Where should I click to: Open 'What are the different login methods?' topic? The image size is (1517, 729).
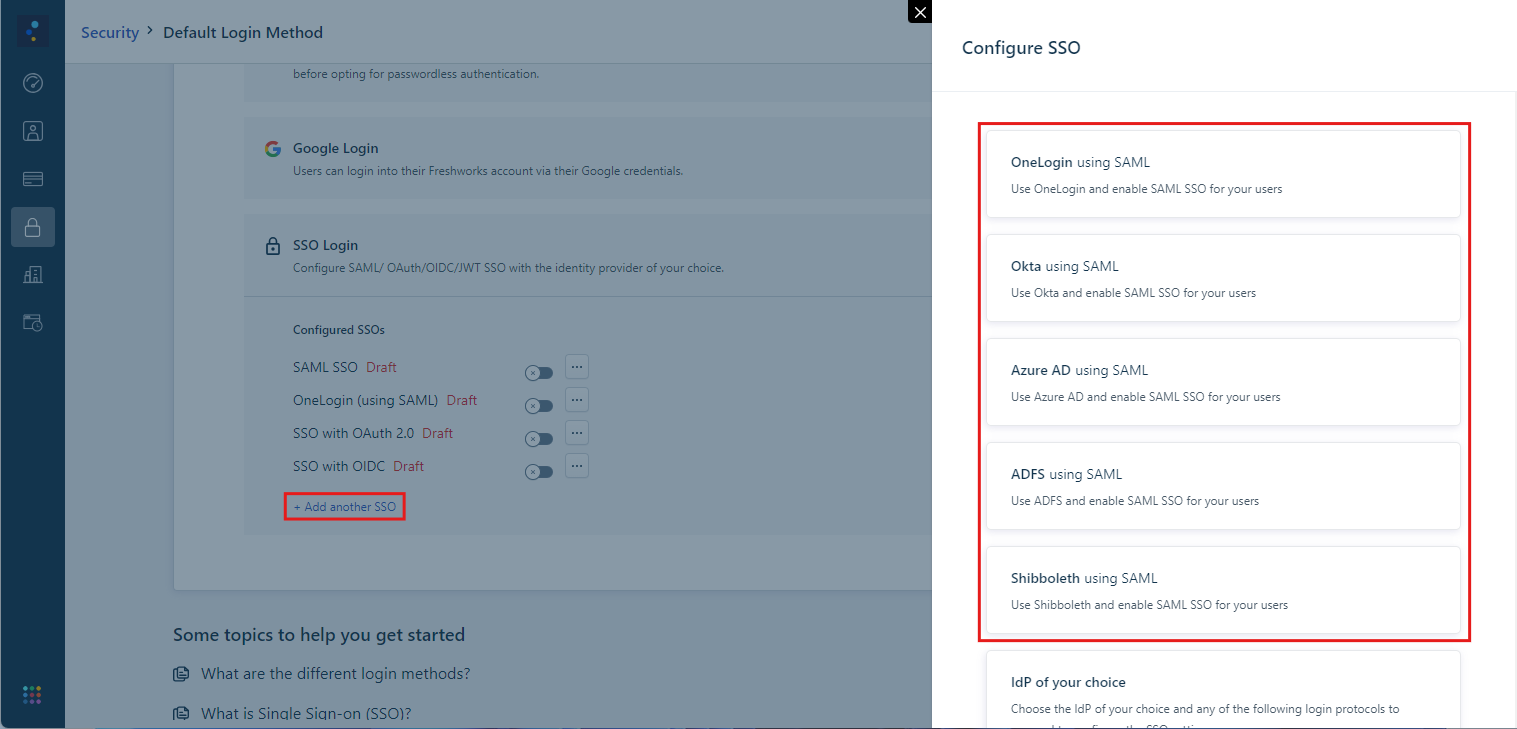point(335,674)
